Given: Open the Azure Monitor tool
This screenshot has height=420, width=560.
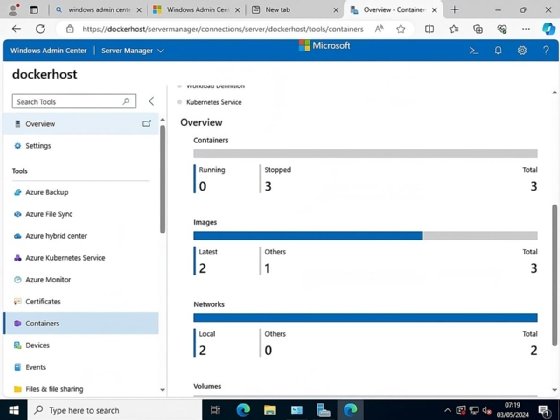Looking at the screenshot, I should 81,280.
